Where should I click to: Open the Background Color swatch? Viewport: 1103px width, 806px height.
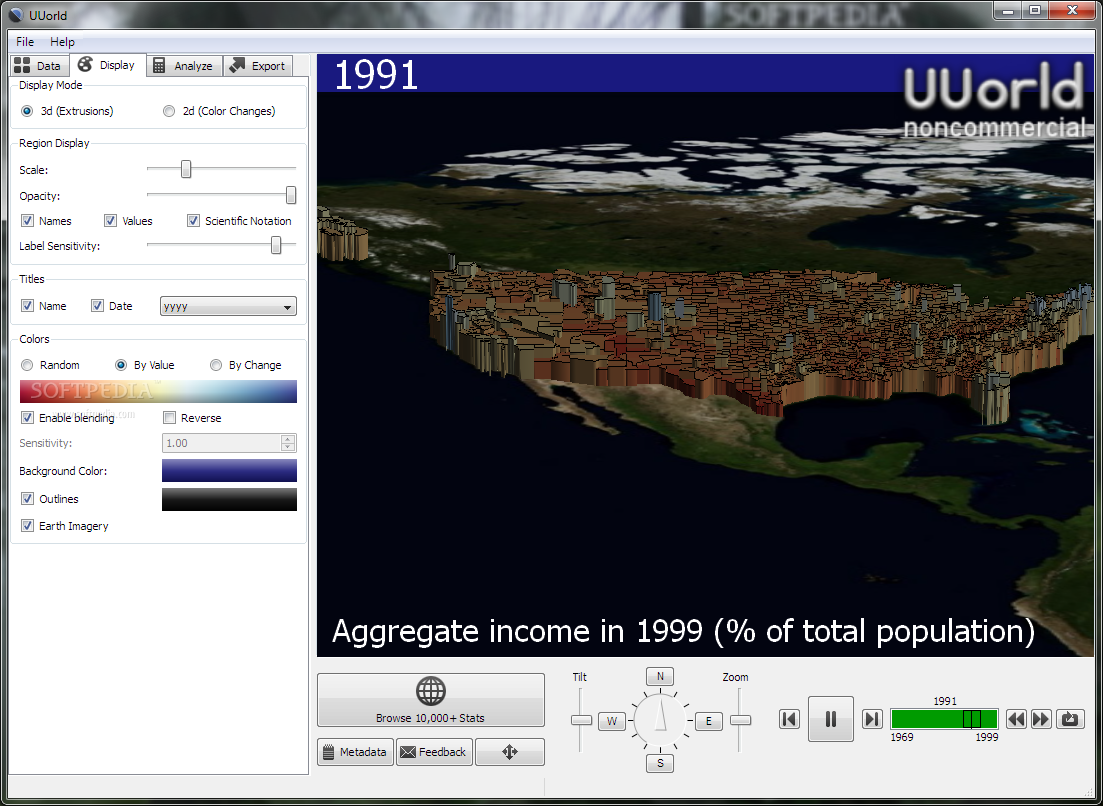click(229, 471)
